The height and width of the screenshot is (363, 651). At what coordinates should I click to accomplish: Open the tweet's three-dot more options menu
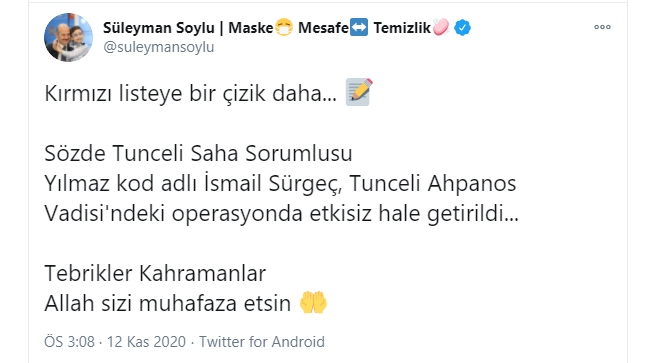point(602,27)
